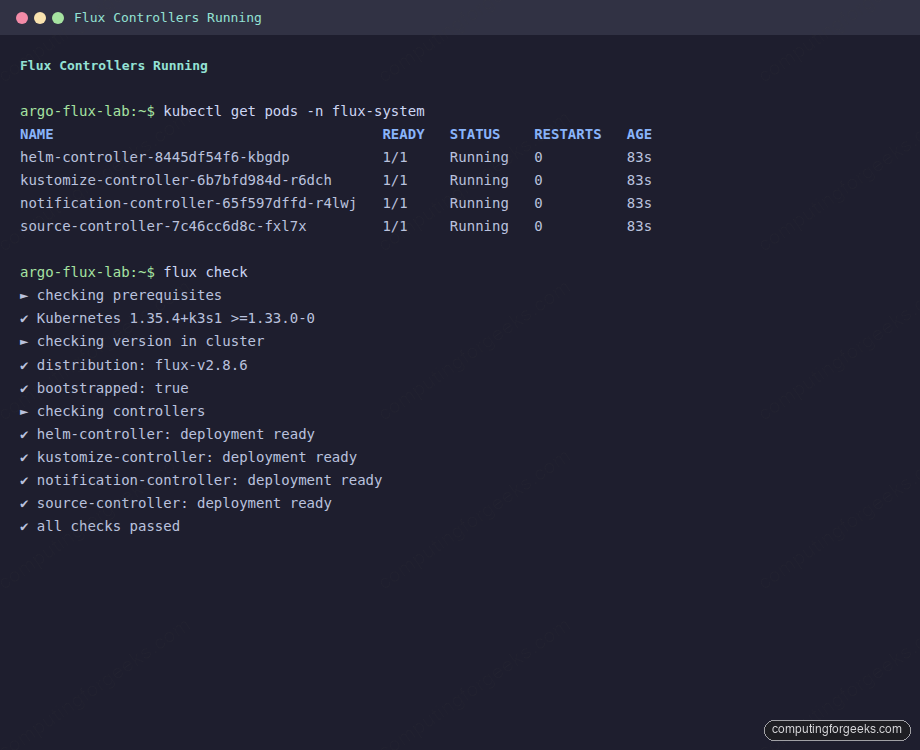Click the NAME column header
The height and width of the screenshot is (750, 920).
point(36,134)
